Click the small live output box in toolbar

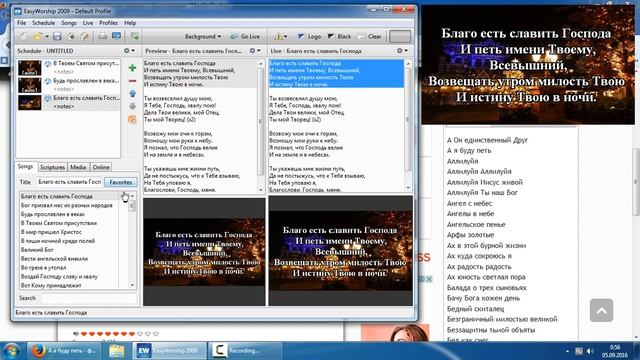point(400,36)
